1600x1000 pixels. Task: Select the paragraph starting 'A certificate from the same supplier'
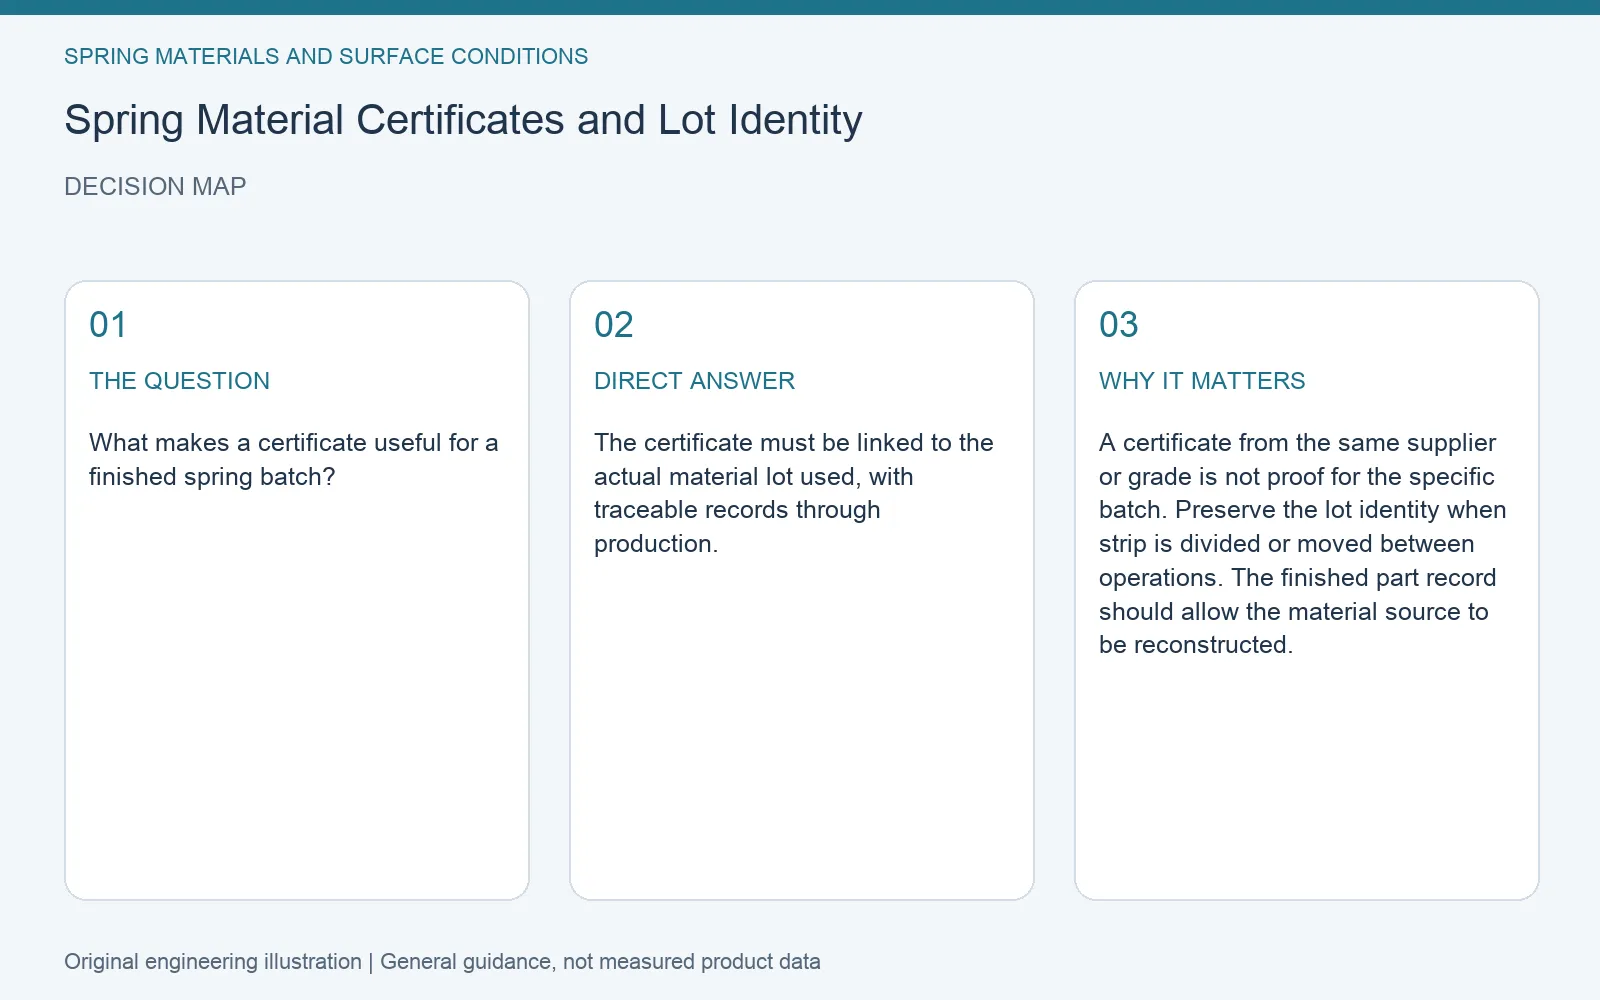point(1302,544)
